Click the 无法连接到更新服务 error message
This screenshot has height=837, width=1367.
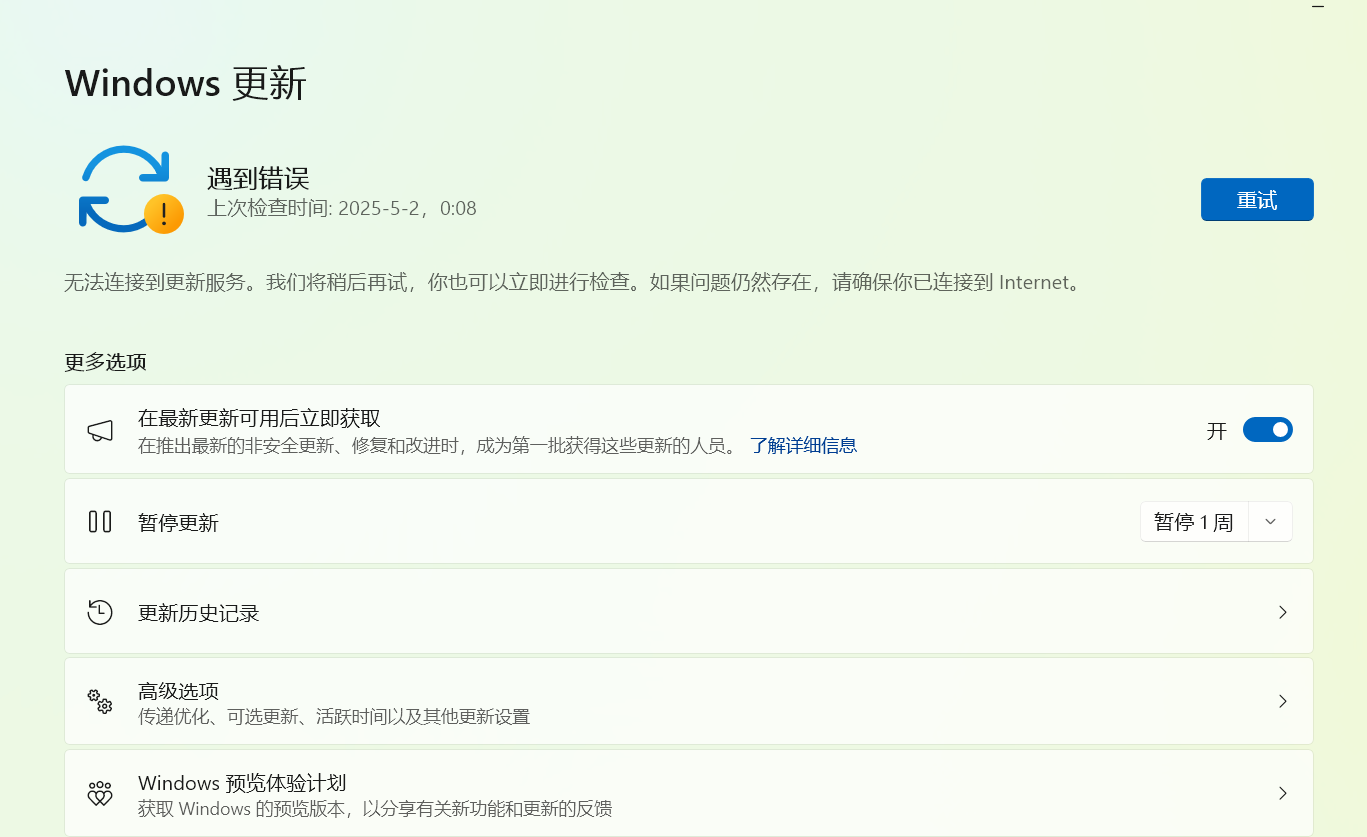coord(574,283)
